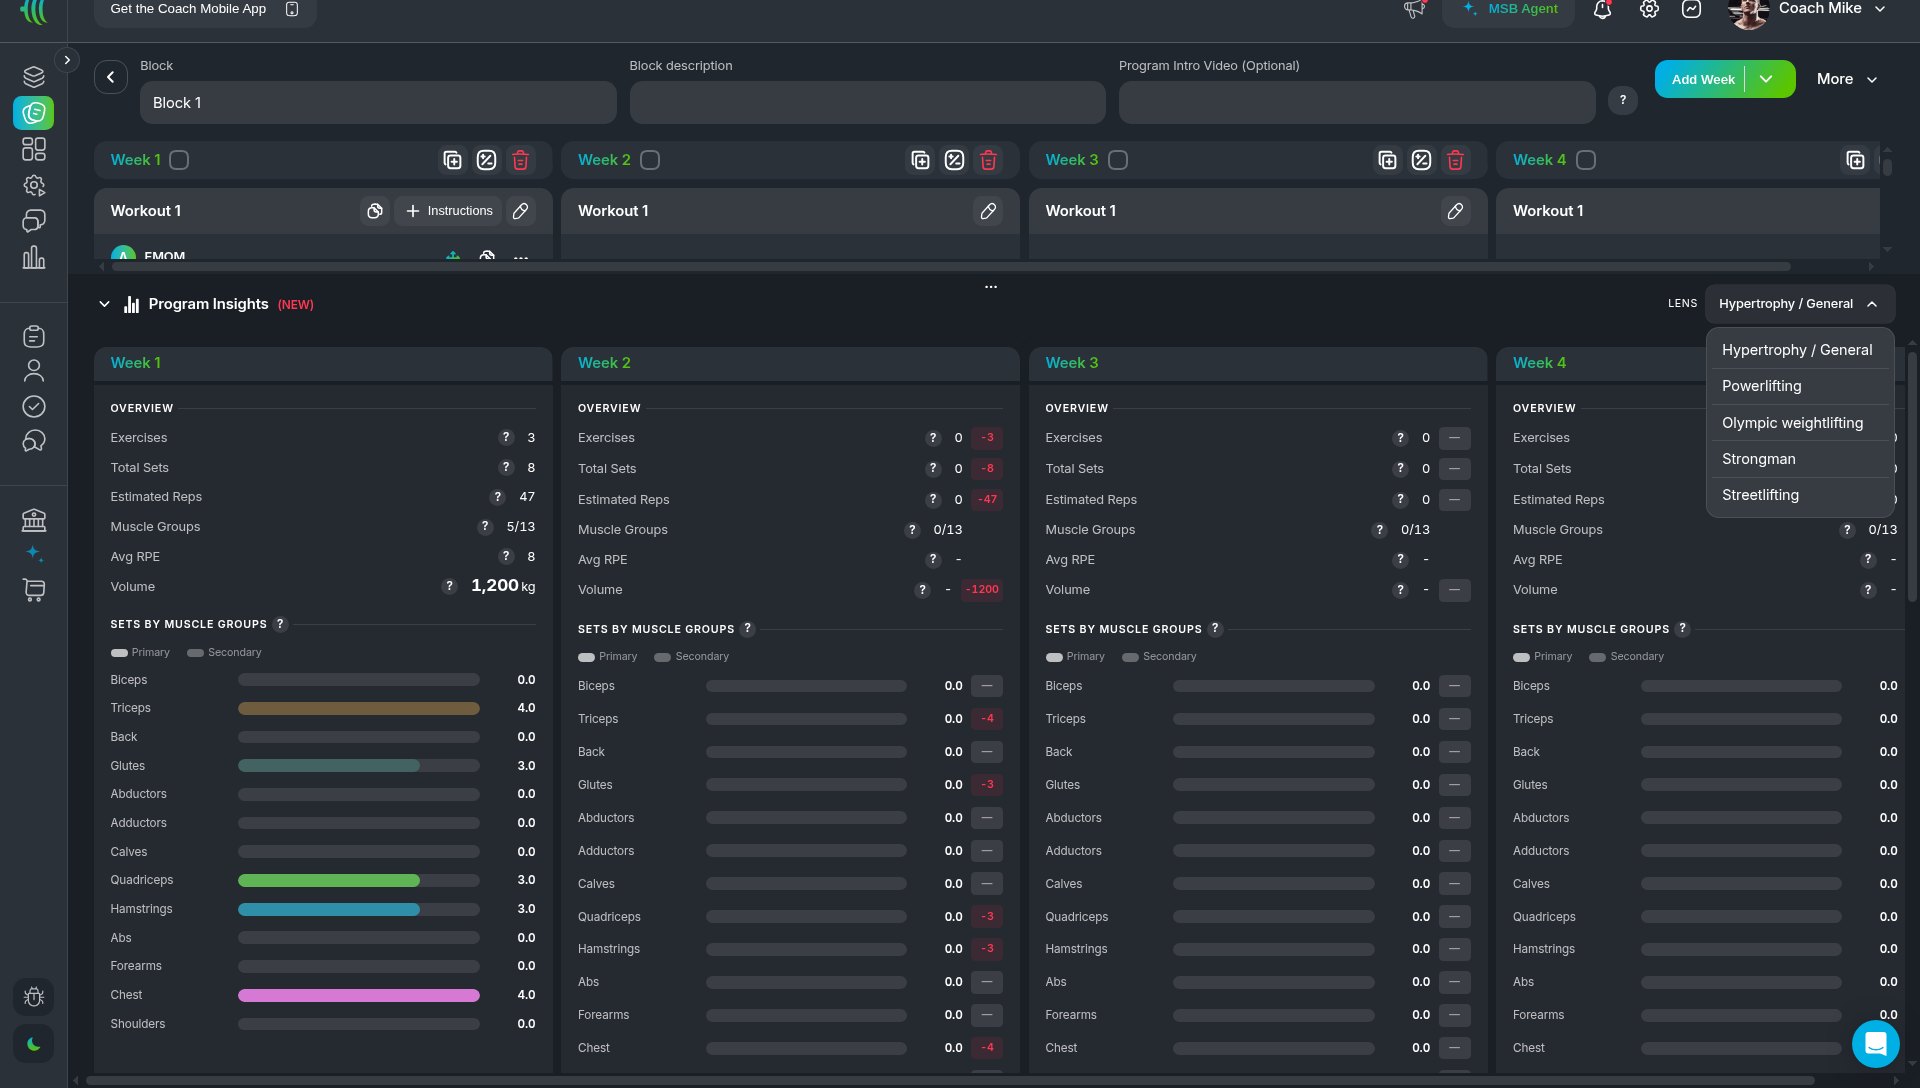
Task: Edit Week 3 Workout 1 with pencil icon
Action: (1455, 211)
